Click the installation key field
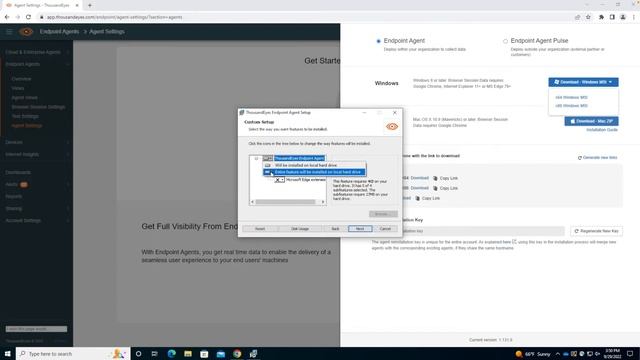This screenshot has width=640, height=360. point(482,231)
